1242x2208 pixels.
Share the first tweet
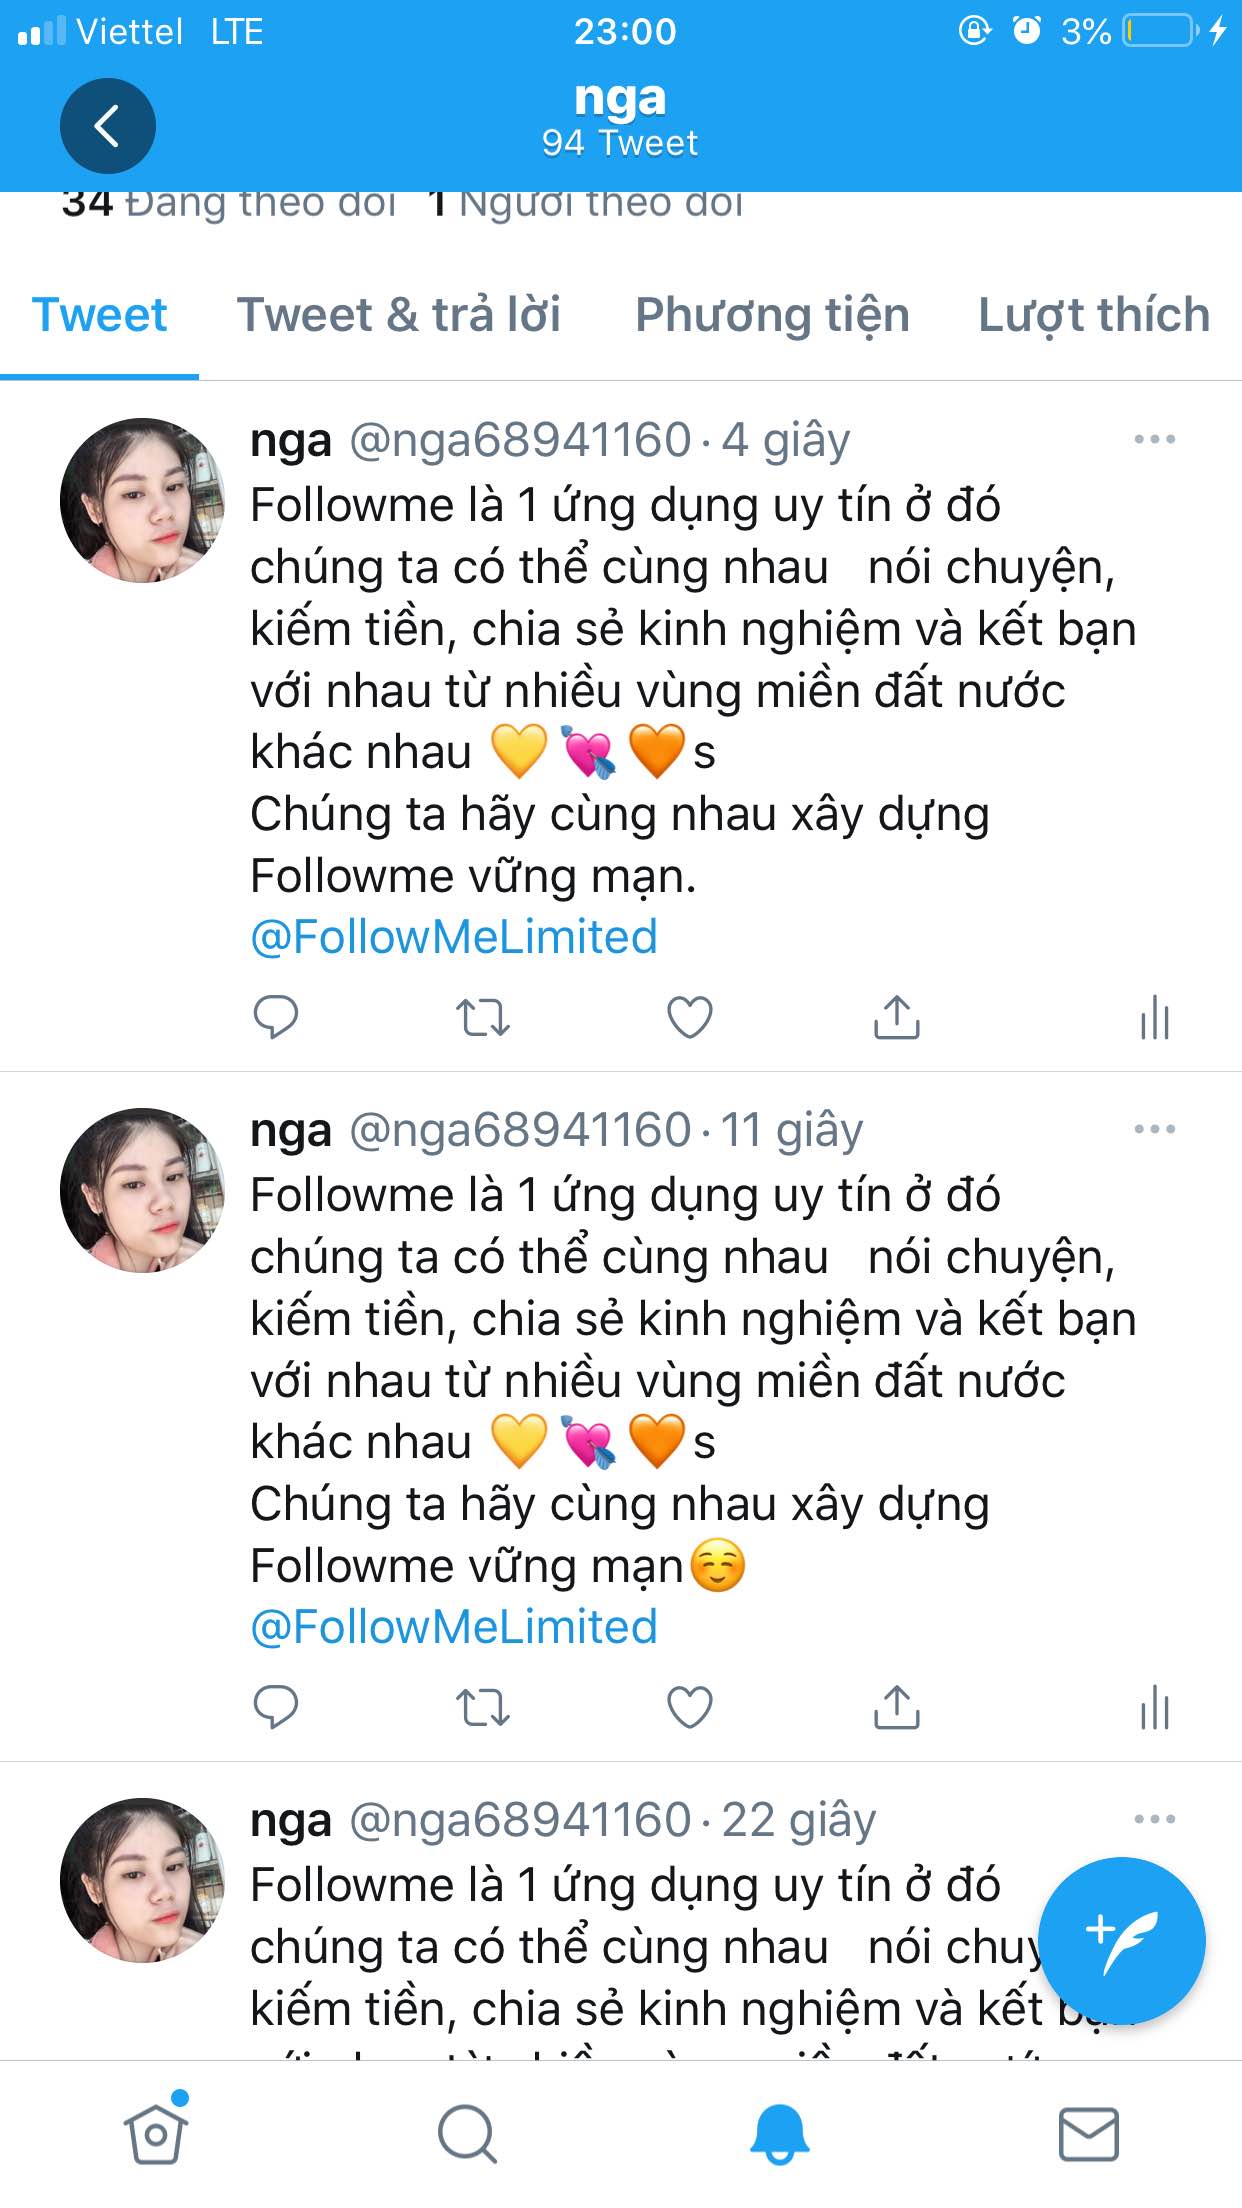pyautogui.click(x=897, y=1017)
